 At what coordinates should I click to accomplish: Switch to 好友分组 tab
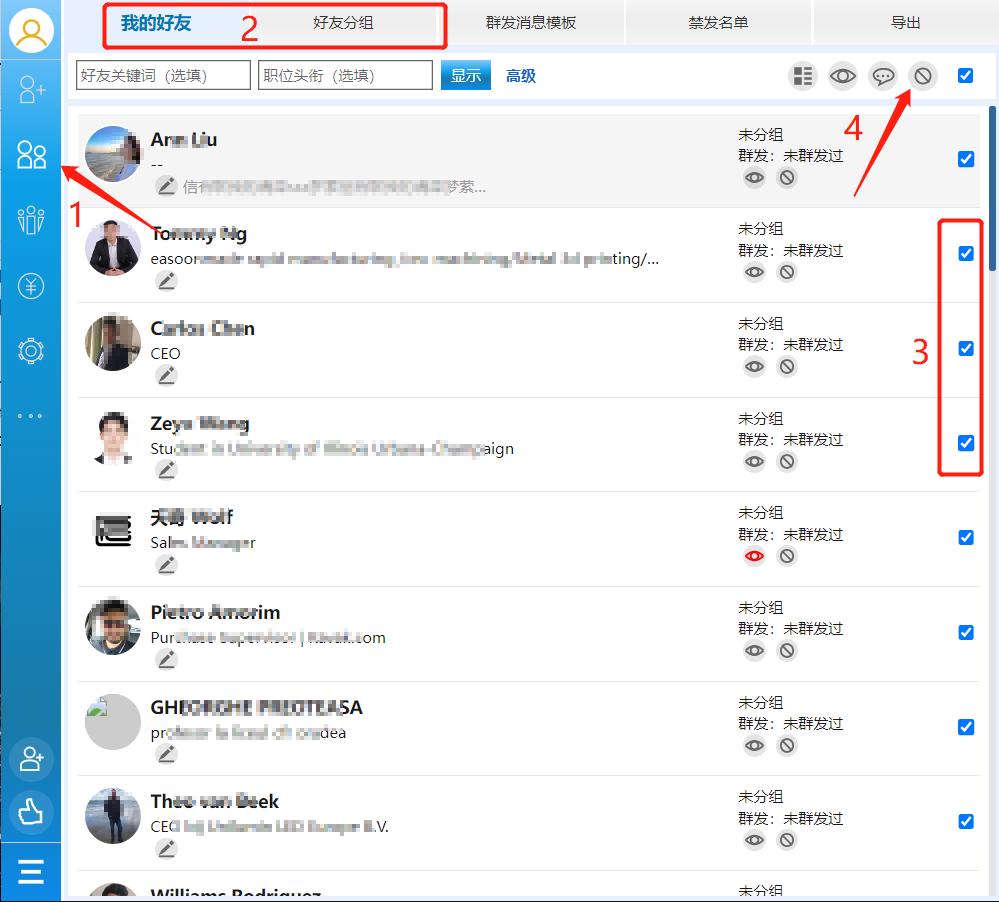(343, 23)
